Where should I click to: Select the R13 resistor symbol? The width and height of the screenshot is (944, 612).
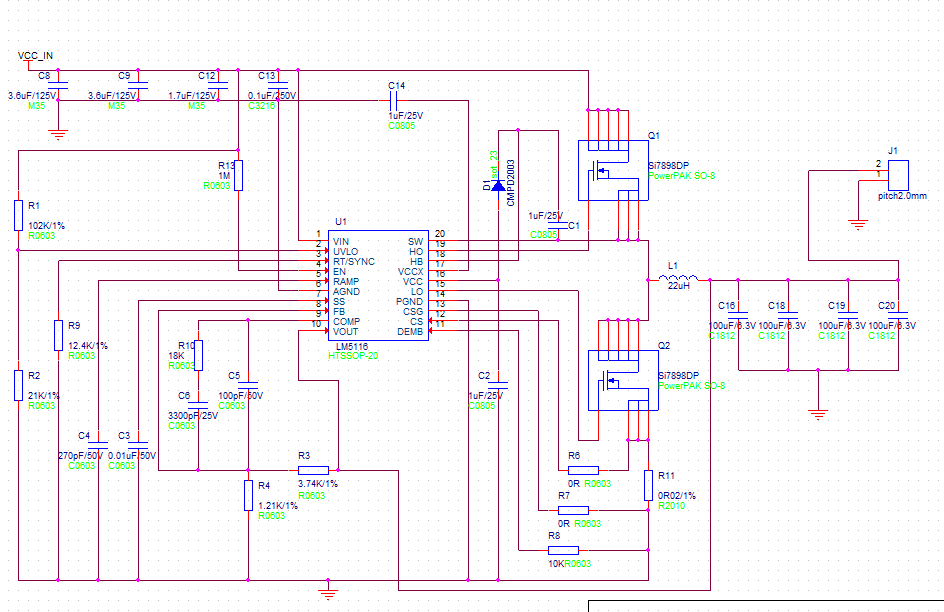coord(238,175)
